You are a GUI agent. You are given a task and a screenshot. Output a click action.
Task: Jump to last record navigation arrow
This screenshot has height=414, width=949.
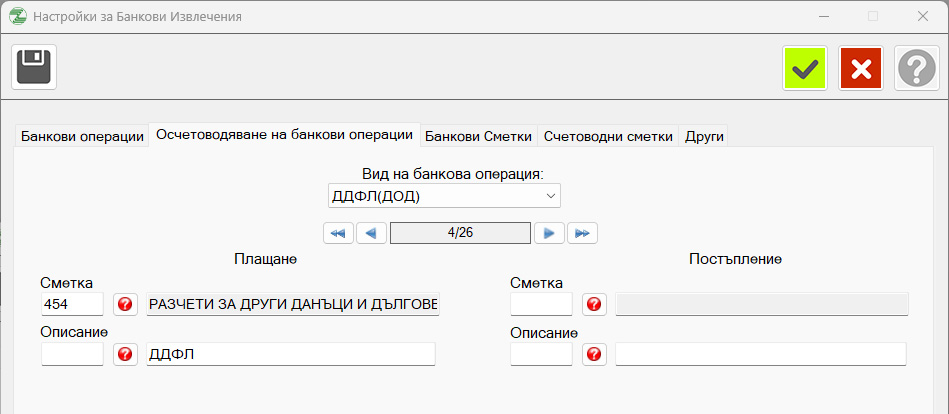point(582,233)
